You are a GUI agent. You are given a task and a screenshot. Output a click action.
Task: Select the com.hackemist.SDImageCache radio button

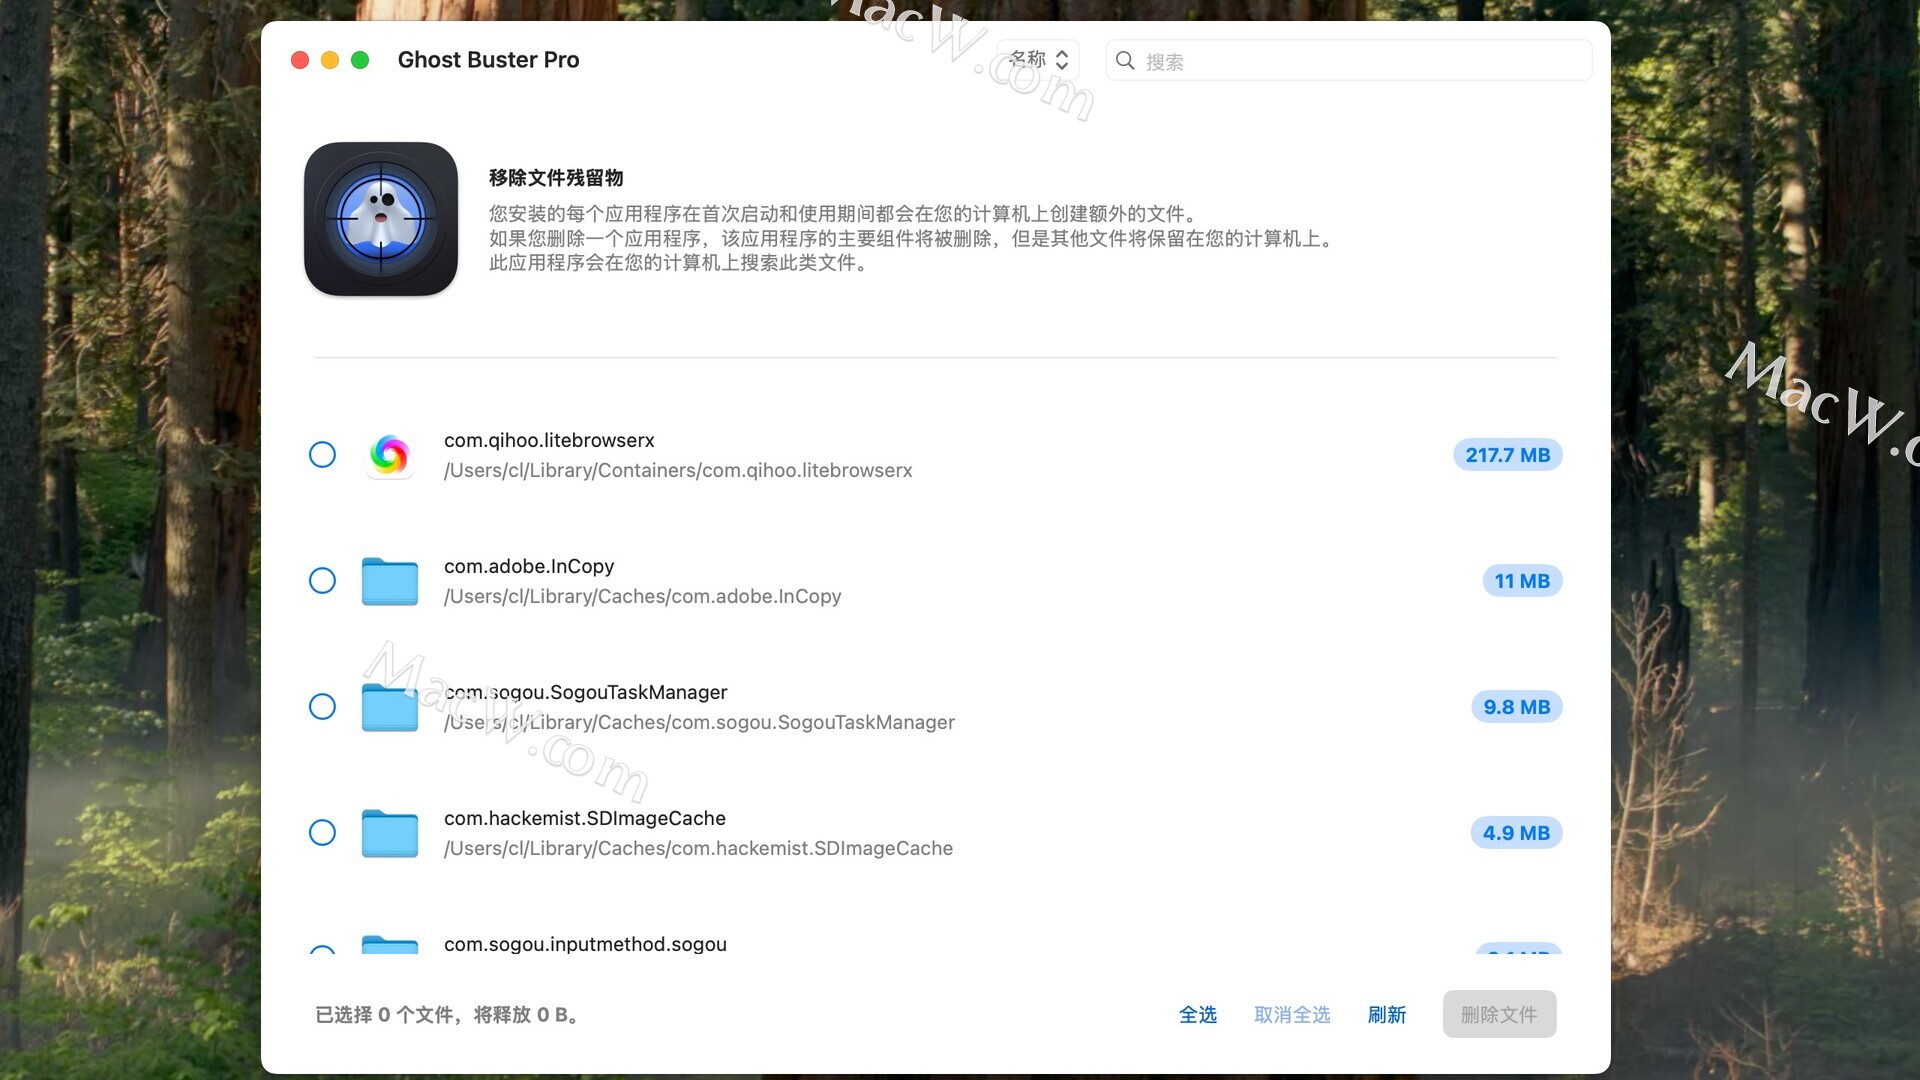322,833
